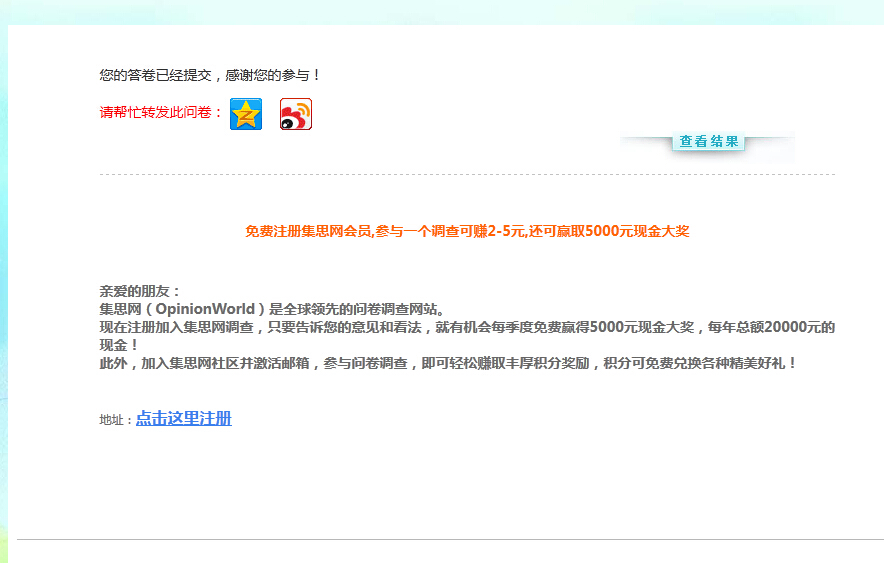The height and width of the screenshot is (563, 884).
Task: Select the 地址： label text
Action: 116,420
